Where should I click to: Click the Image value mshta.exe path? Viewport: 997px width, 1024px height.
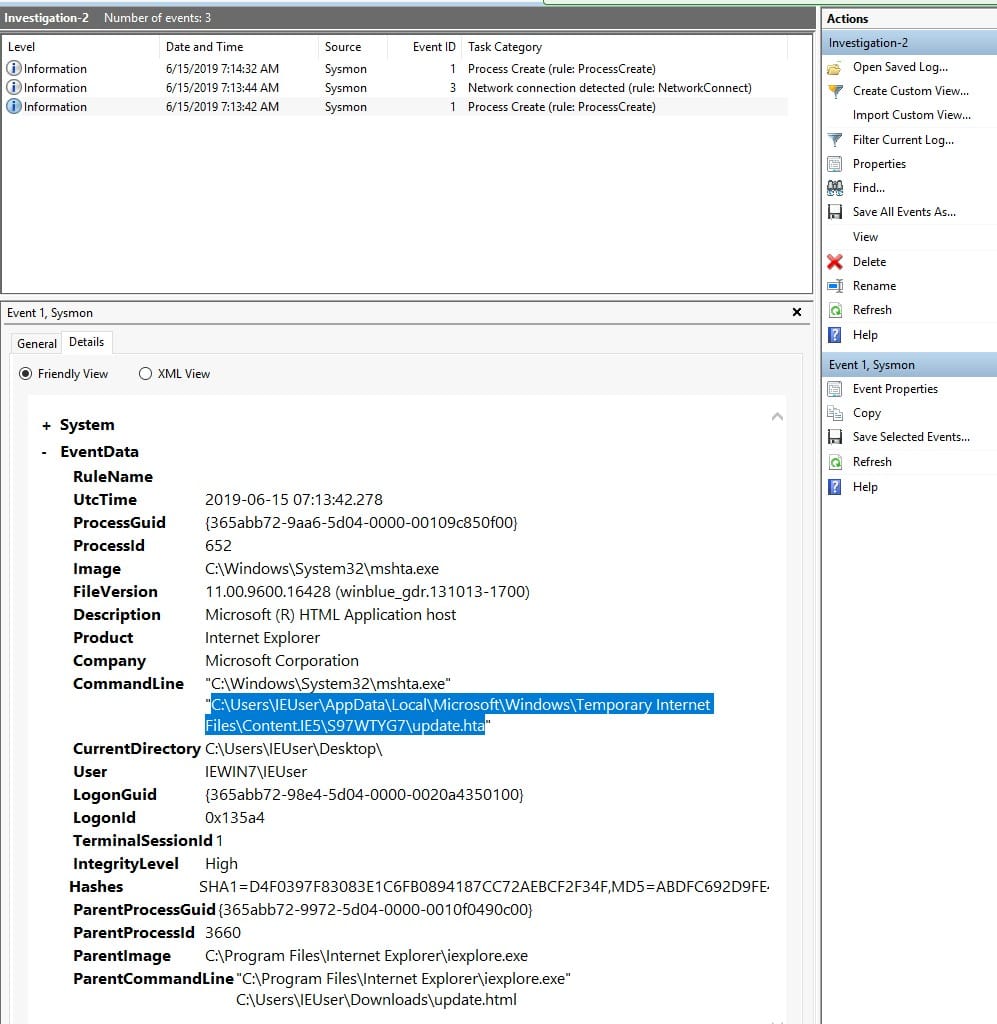pos(322,569)
